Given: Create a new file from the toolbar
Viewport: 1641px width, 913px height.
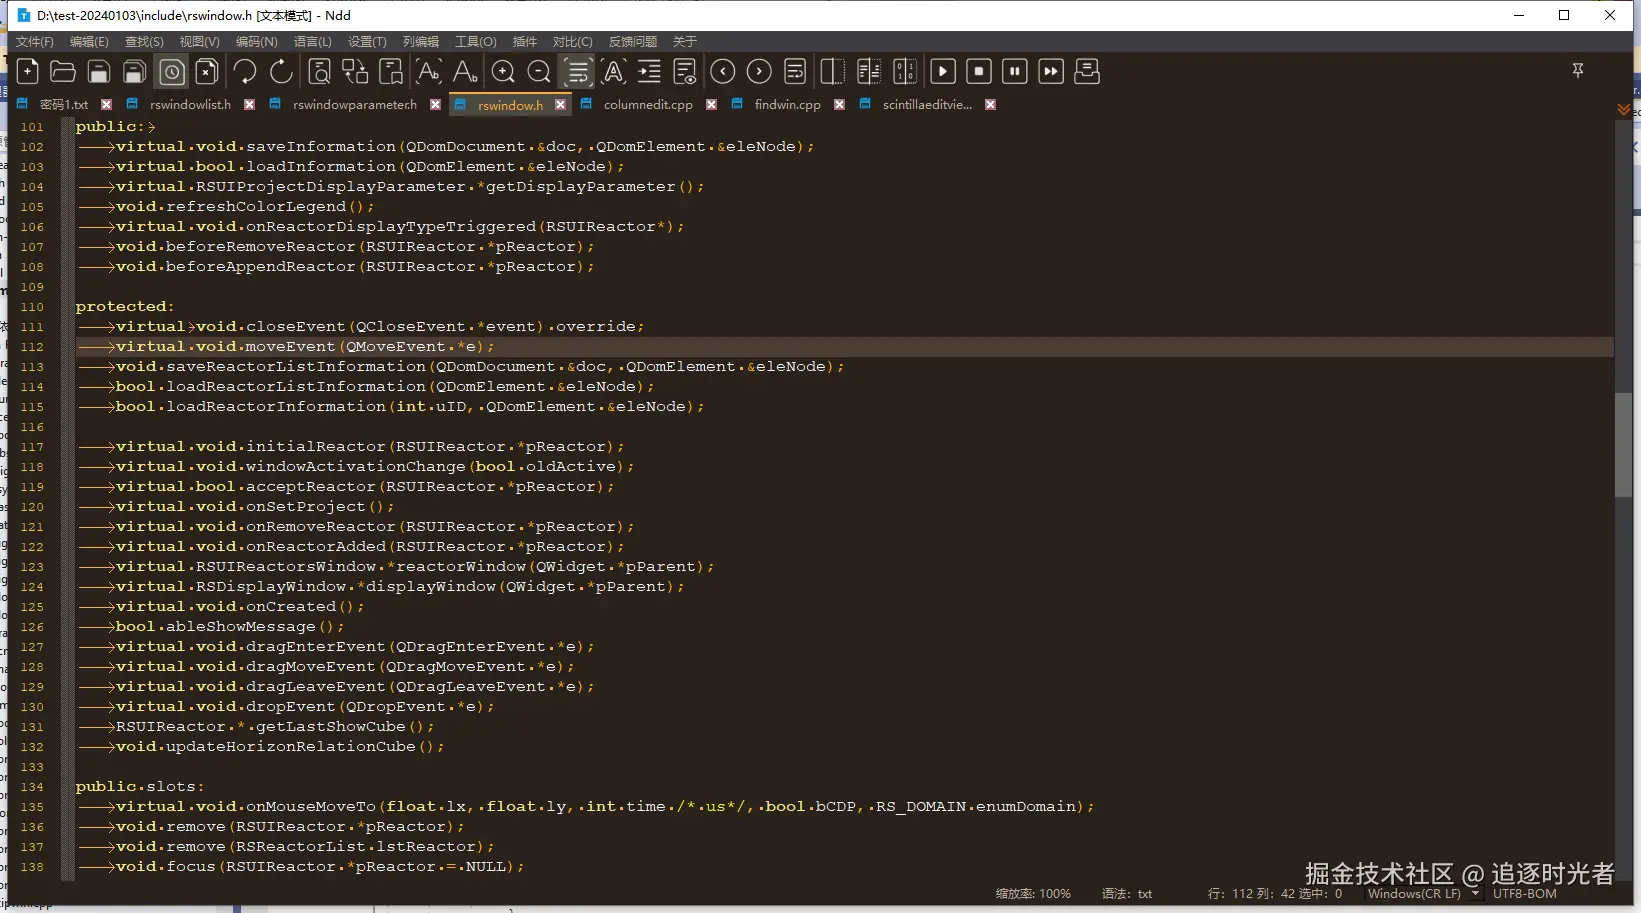Looking at the screenshot, I should (x=28, y=72).
